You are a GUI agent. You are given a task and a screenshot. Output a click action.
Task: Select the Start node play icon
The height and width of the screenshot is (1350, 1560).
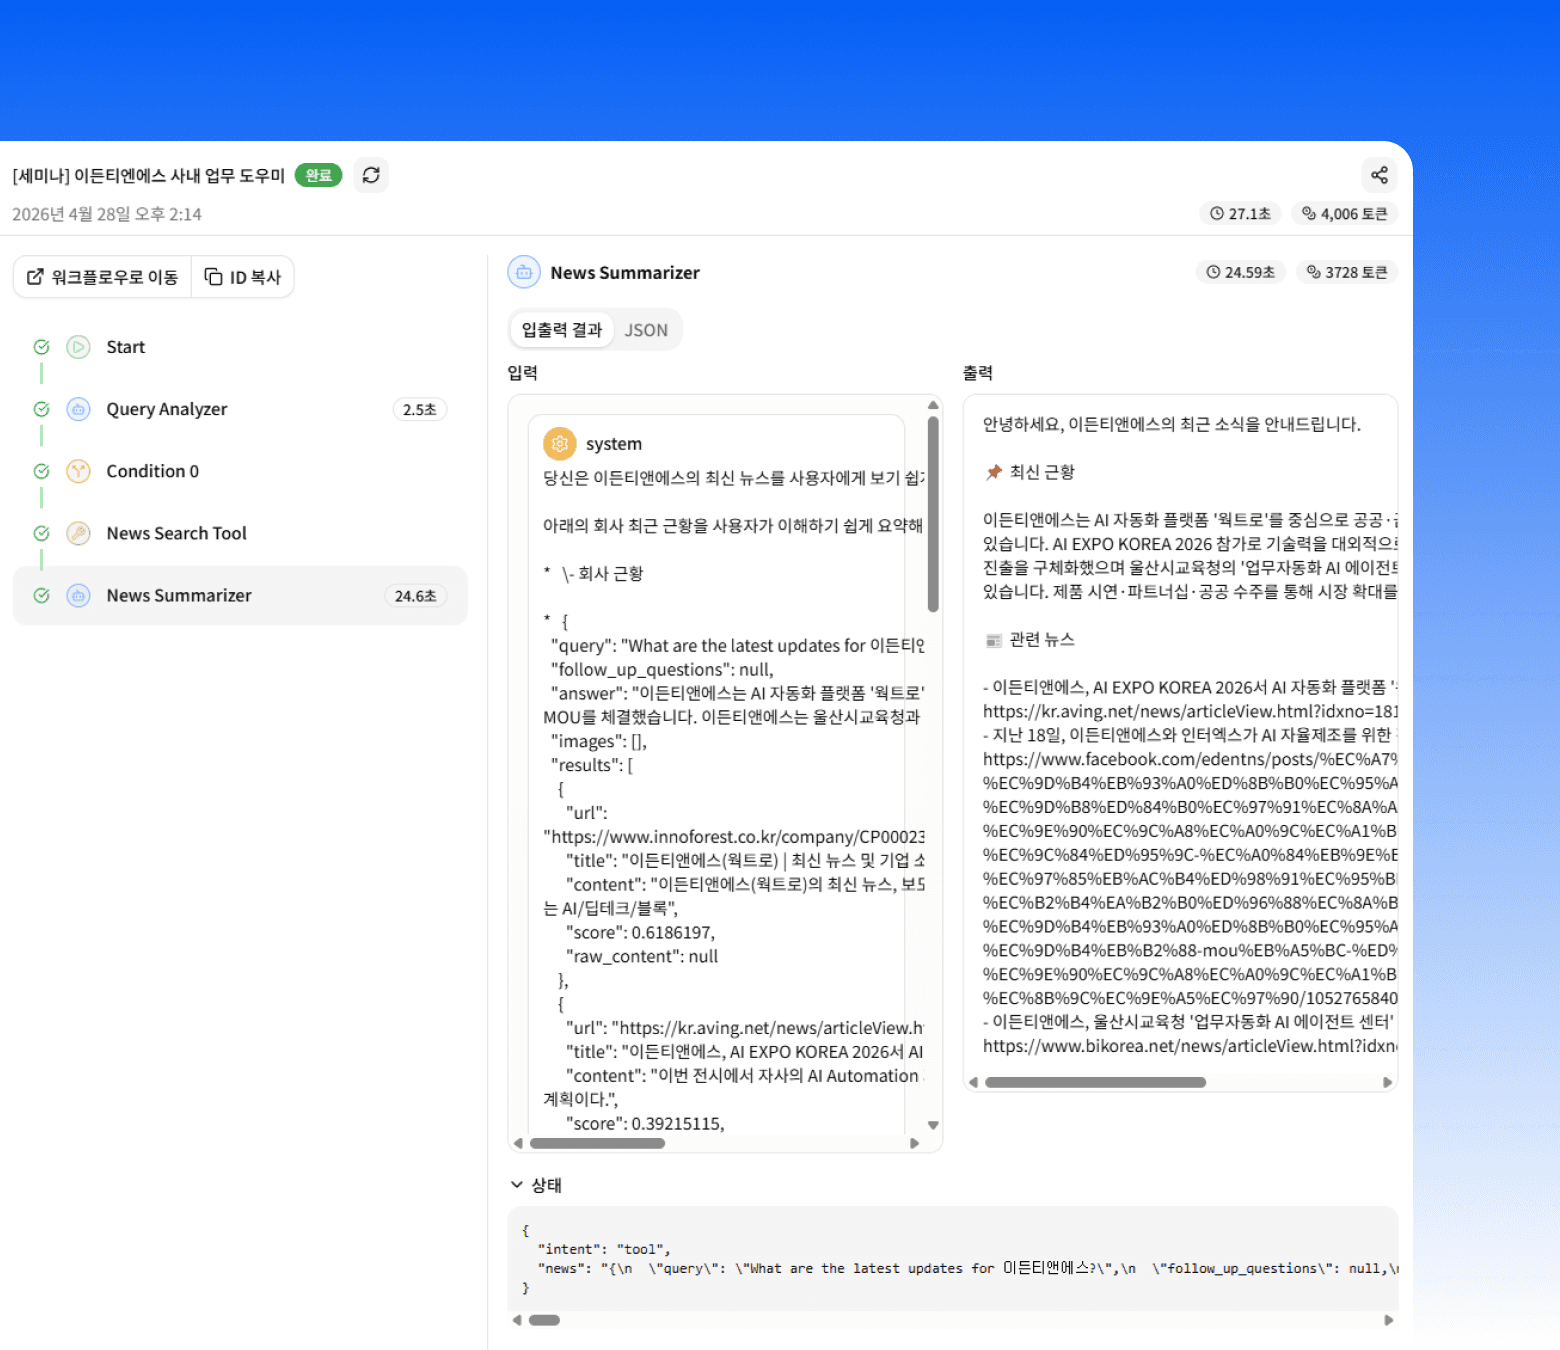tap(78, 347)
